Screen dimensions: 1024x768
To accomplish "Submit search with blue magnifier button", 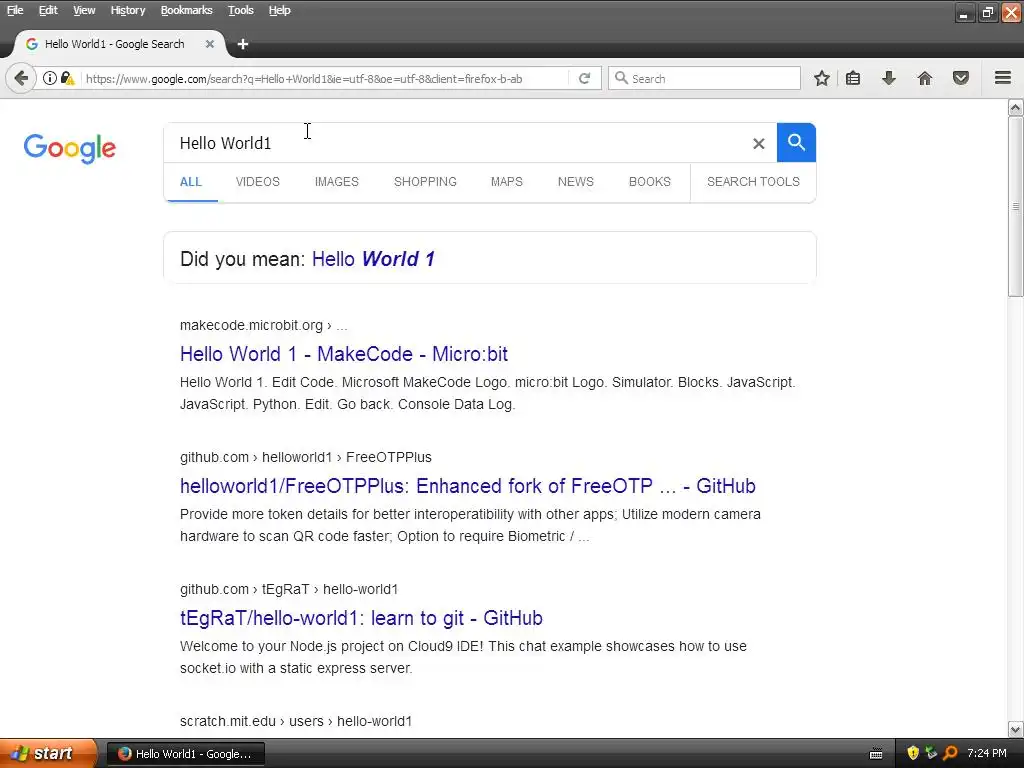I will pyautogui.click(x=796, y=142).
